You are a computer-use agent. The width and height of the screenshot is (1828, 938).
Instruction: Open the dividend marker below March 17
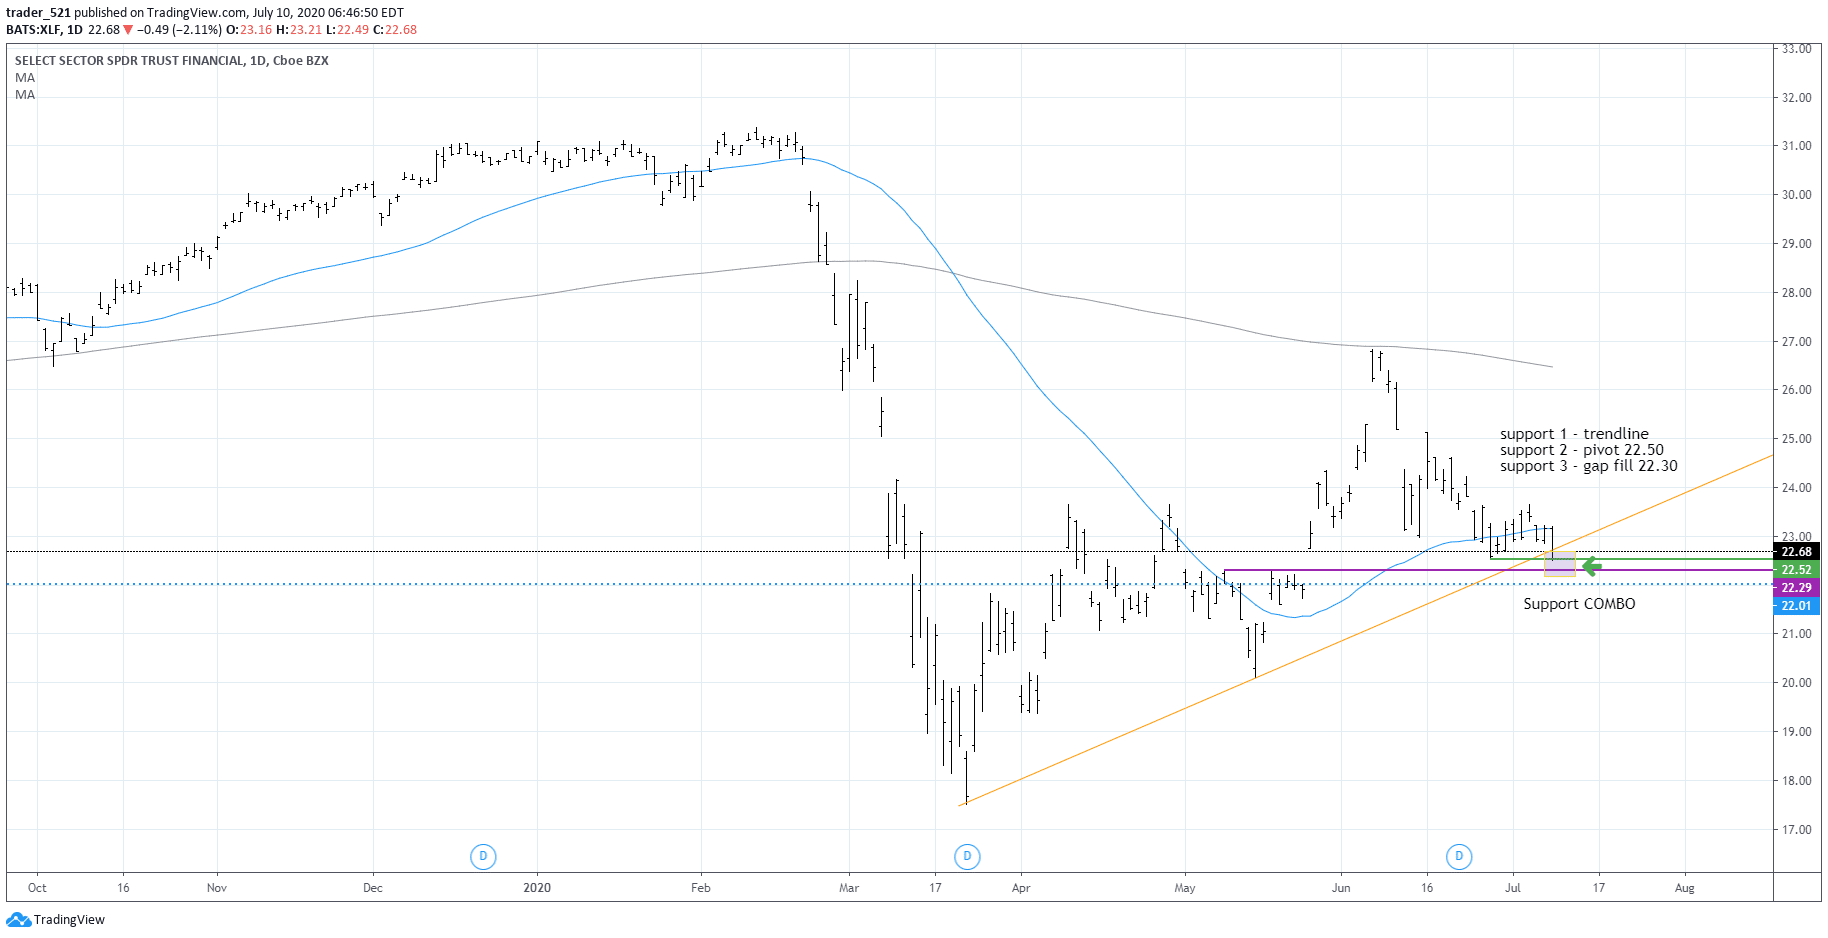pyautogui.click(x=966, y=856)
